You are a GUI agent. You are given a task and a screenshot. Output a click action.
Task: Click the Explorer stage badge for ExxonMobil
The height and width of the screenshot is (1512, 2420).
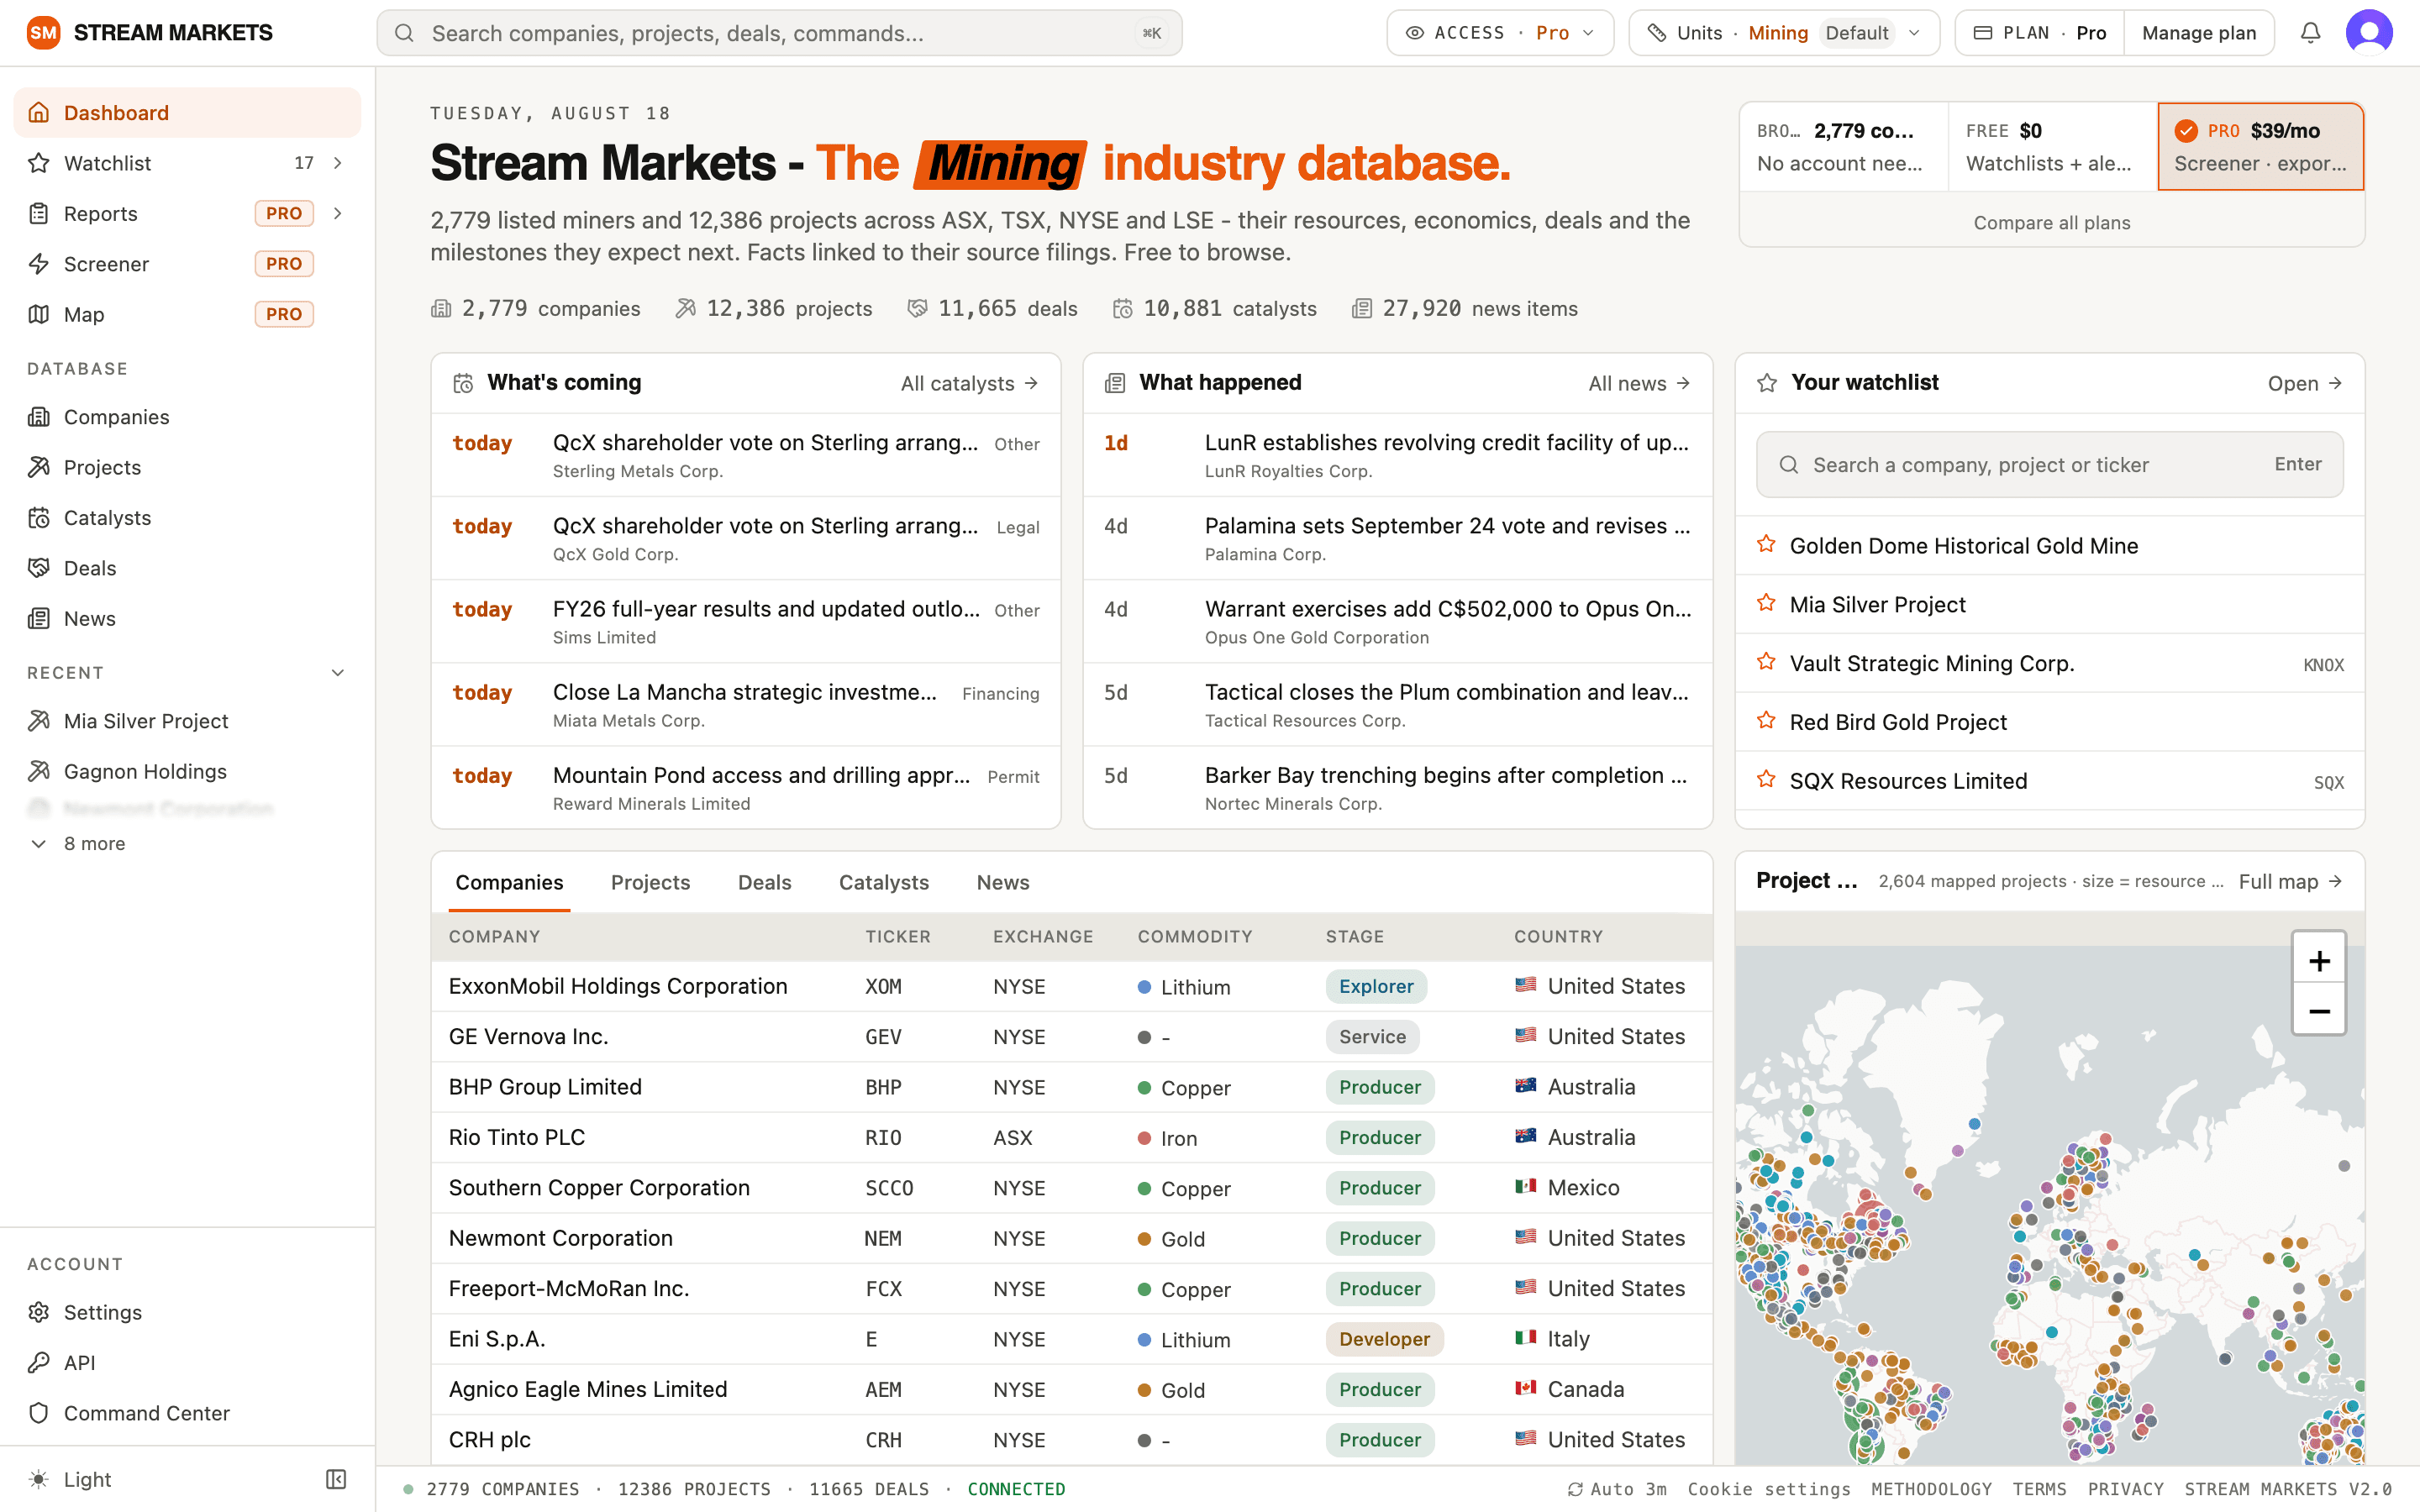1376,986
